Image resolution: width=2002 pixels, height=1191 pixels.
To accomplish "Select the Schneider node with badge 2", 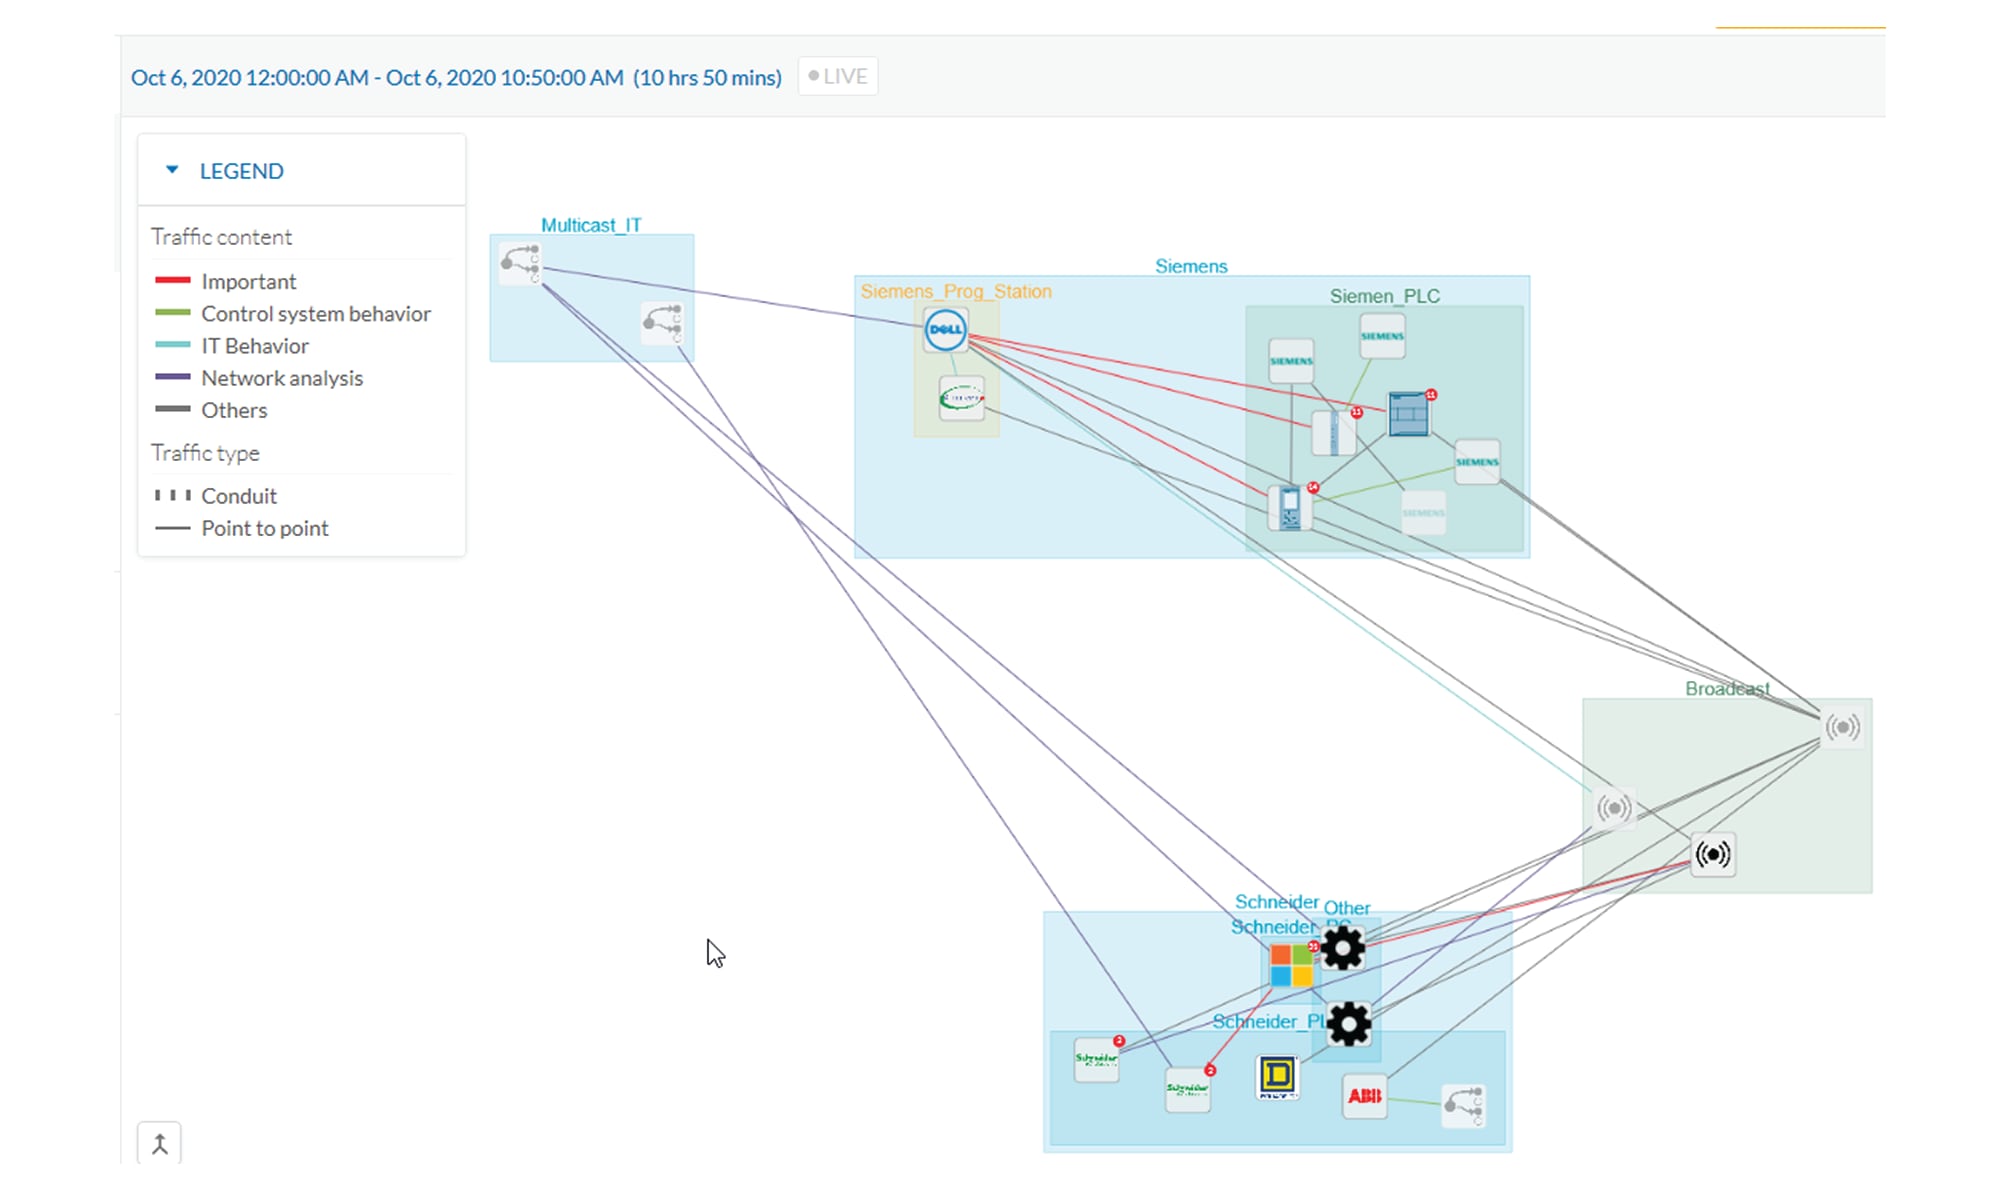I will click(1188, 1088).
